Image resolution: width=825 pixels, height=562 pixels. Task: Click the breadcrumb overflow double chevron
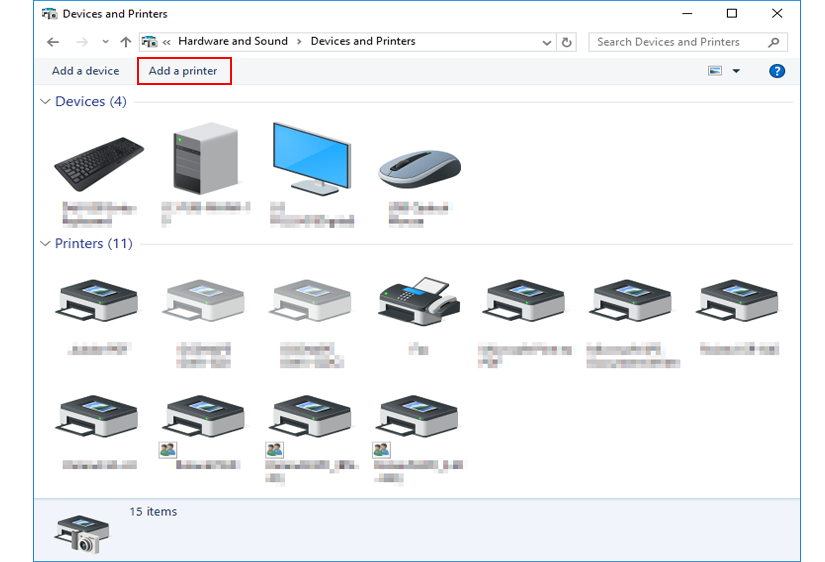coord(166,42)
